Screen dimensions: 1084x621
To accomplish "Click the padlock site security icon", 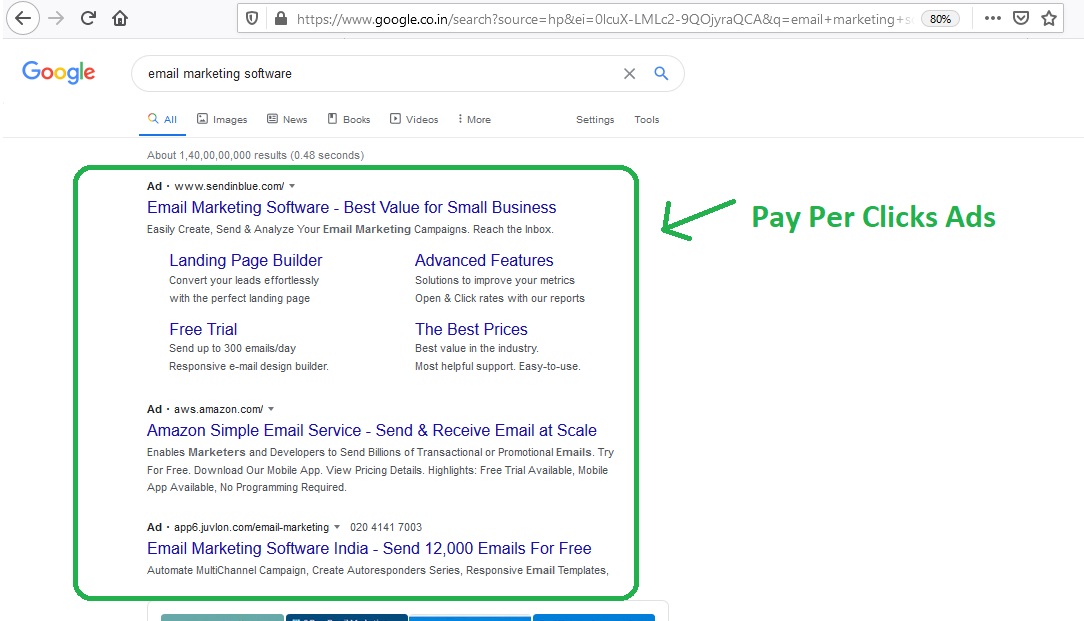I will 279,18.
